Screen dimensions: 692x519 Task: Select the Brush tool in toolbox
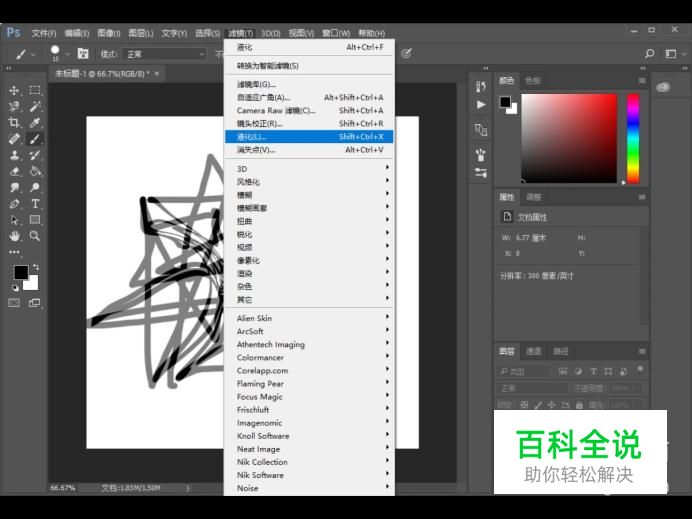[35, 139]
